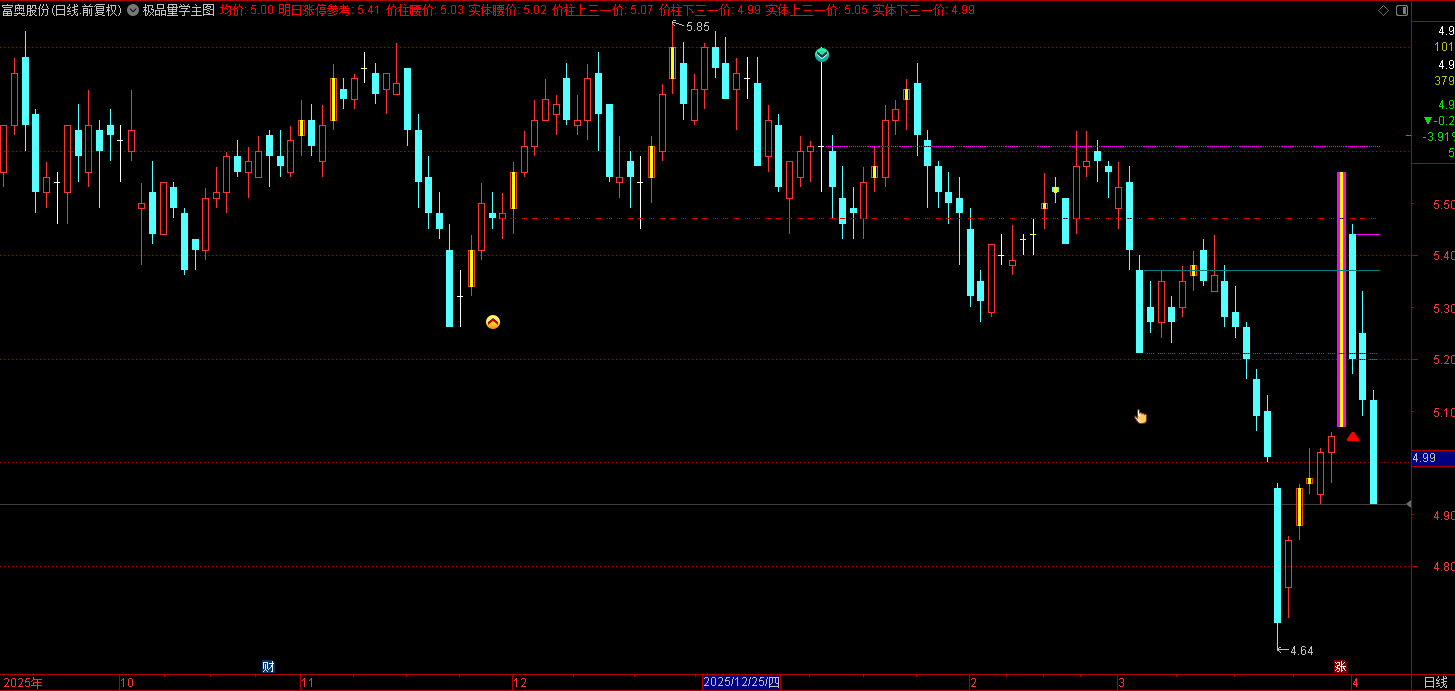Image resolution: width=1455 pixels, height=691 pixels.
Task: Click month 11 on the time axis
Action: point(308,683)
